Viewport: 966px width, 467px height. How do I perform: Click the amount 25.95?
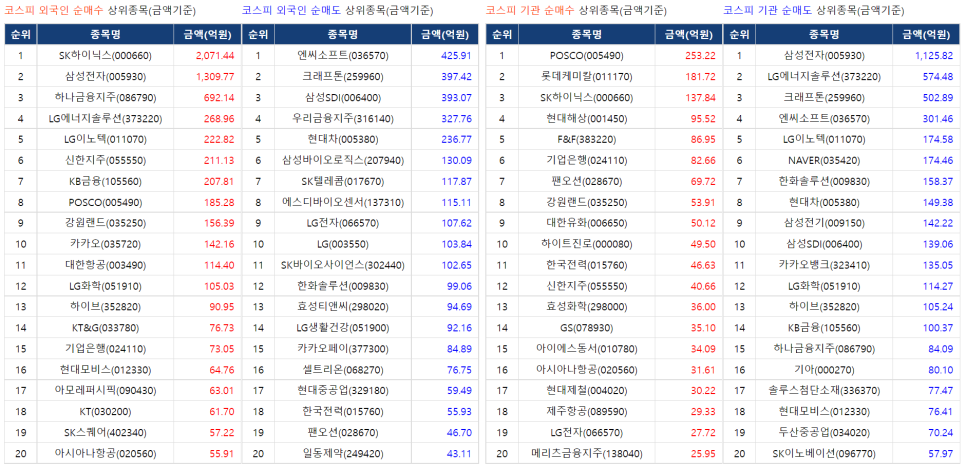click(703, 453)
